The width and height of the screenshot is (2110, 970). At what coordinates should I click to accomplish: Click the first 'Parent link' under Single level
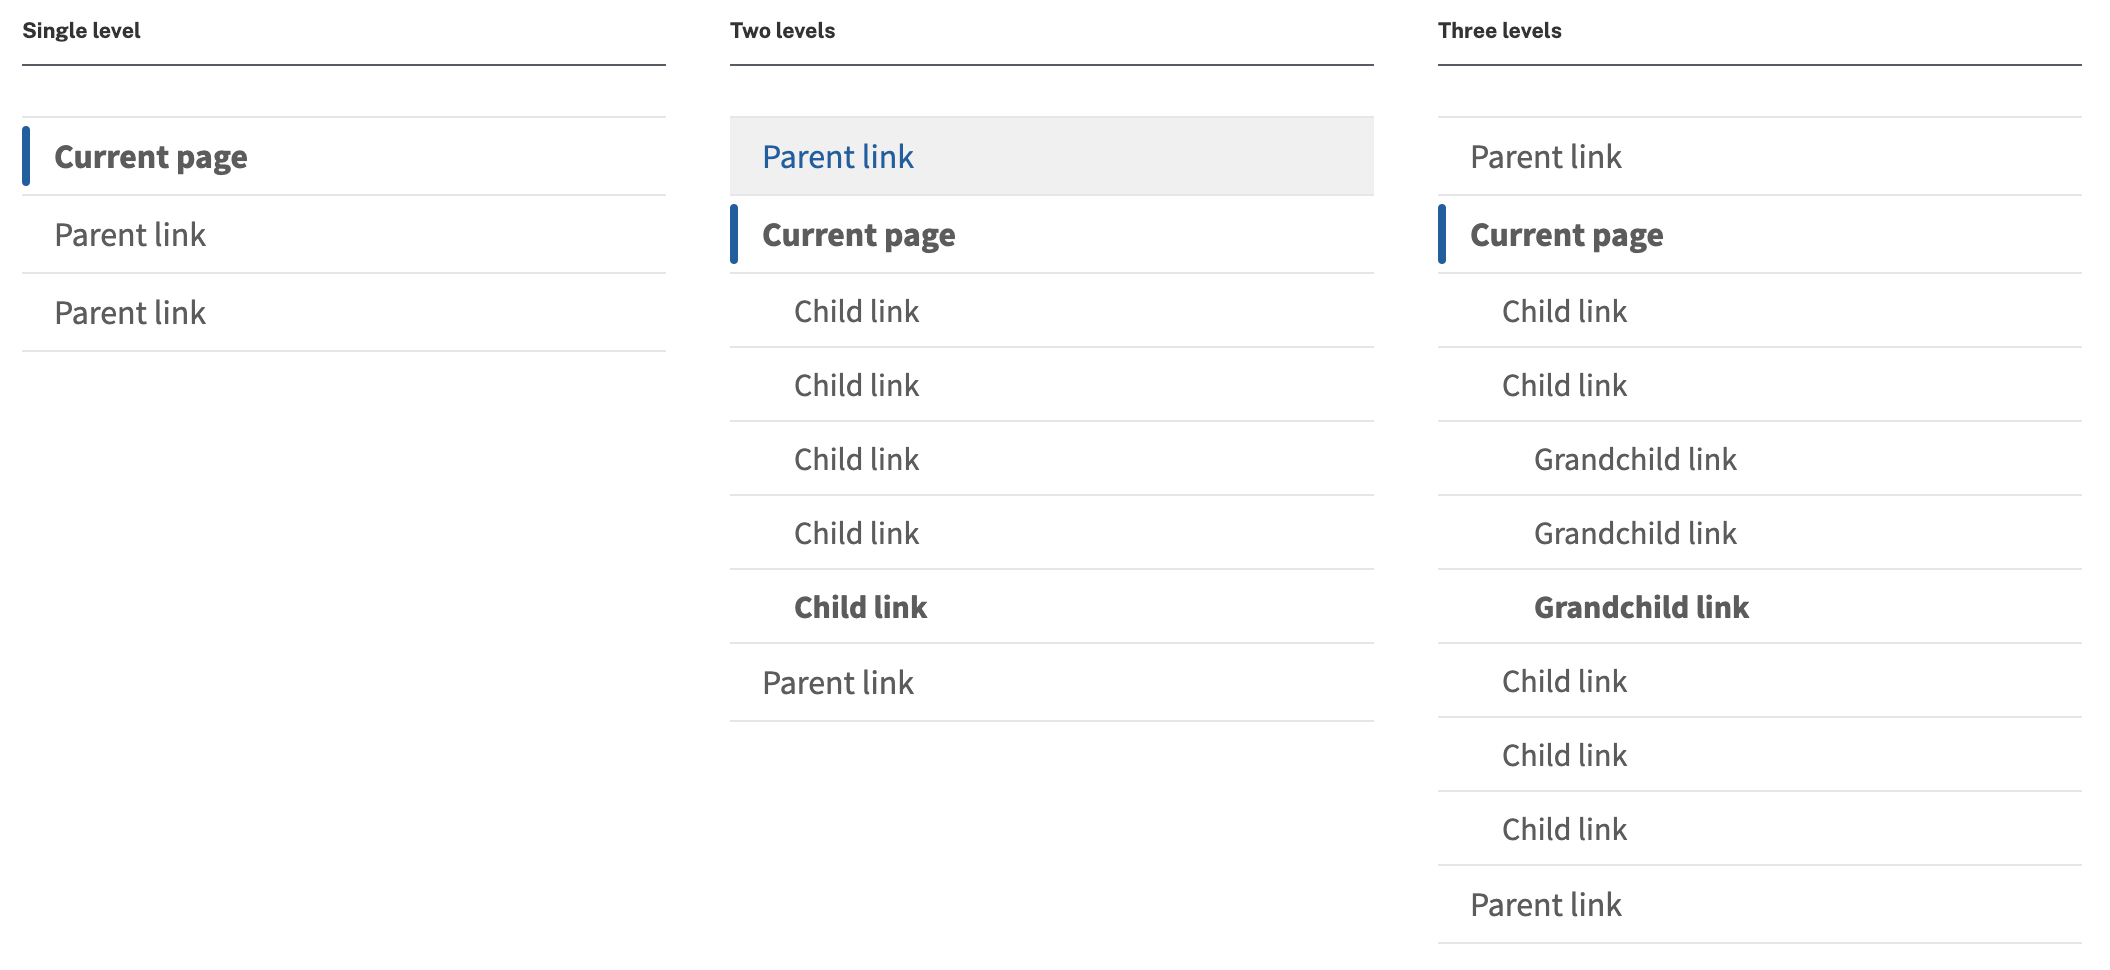click(131, 235)
